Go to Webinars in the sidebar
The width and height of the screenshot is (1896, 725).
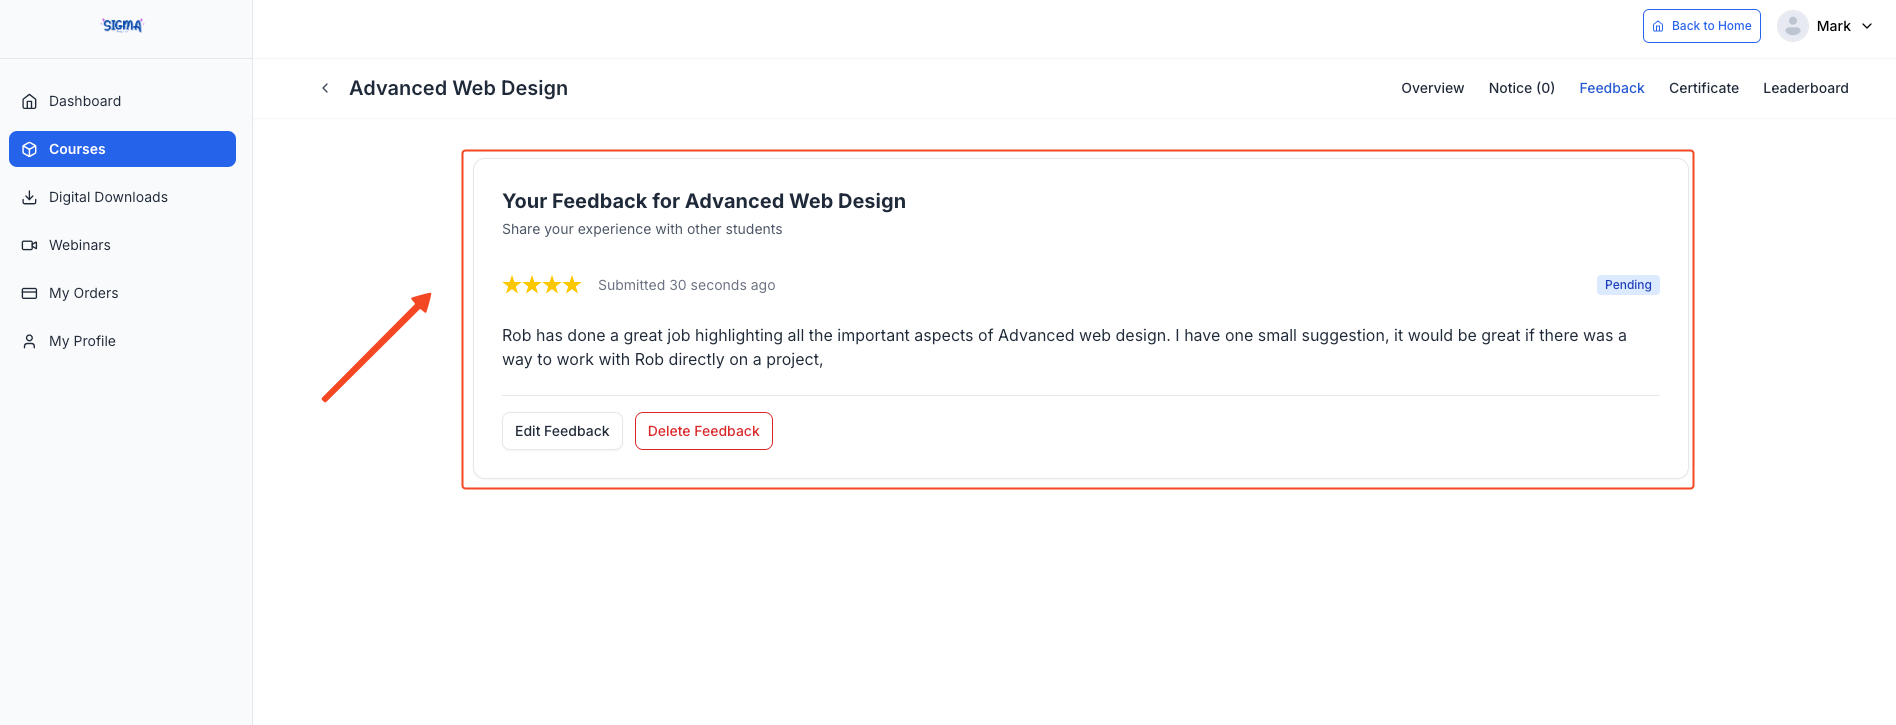coord(122,245)
